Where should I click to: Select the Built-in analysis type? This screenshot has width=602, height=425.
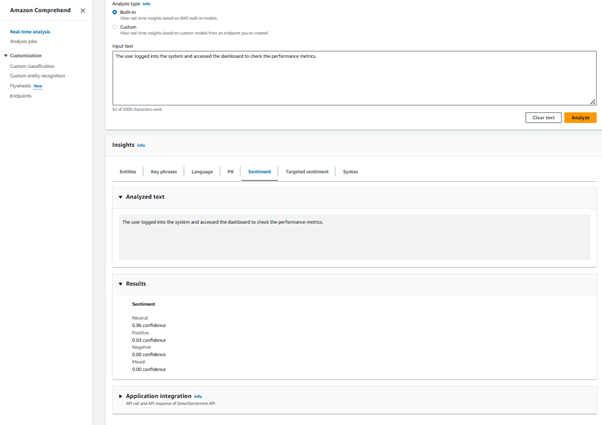tap(114, 12)
